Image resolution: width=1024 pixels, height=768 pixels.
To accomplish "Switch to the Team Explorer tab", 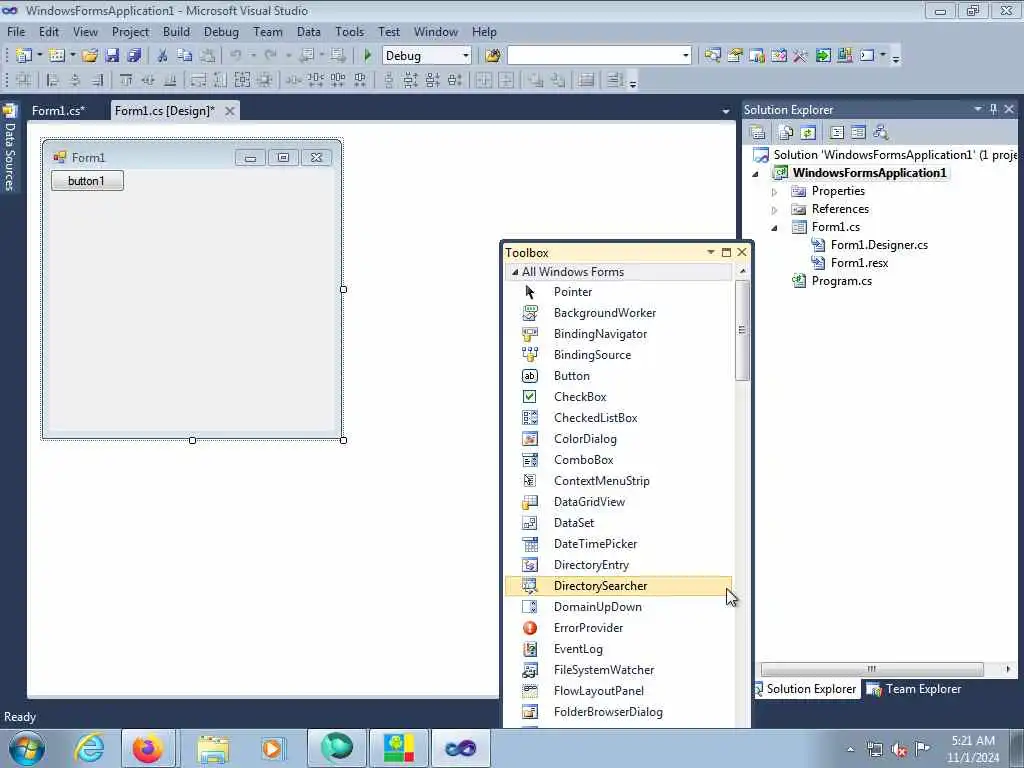I will 914,689.
